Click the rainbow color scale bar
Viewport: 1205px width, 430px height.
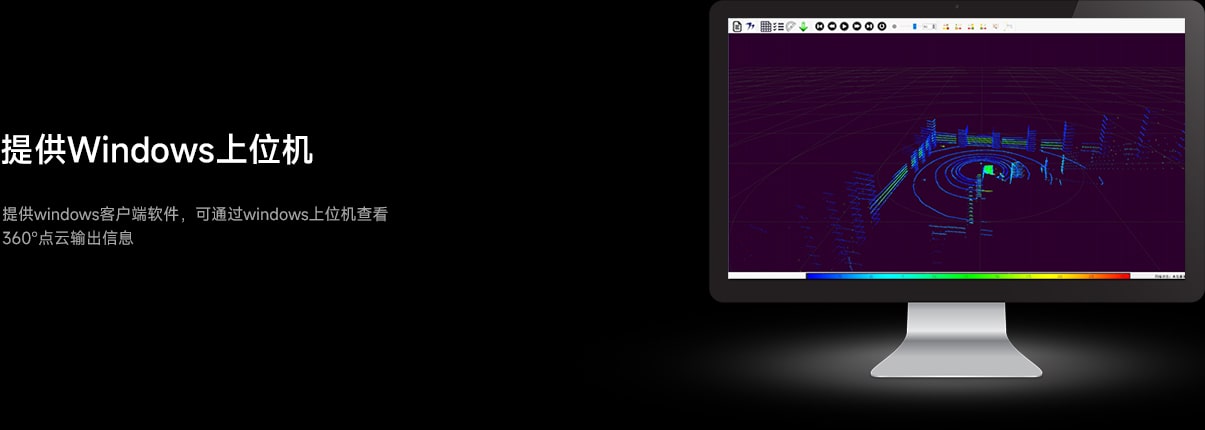tap(967, 276)
